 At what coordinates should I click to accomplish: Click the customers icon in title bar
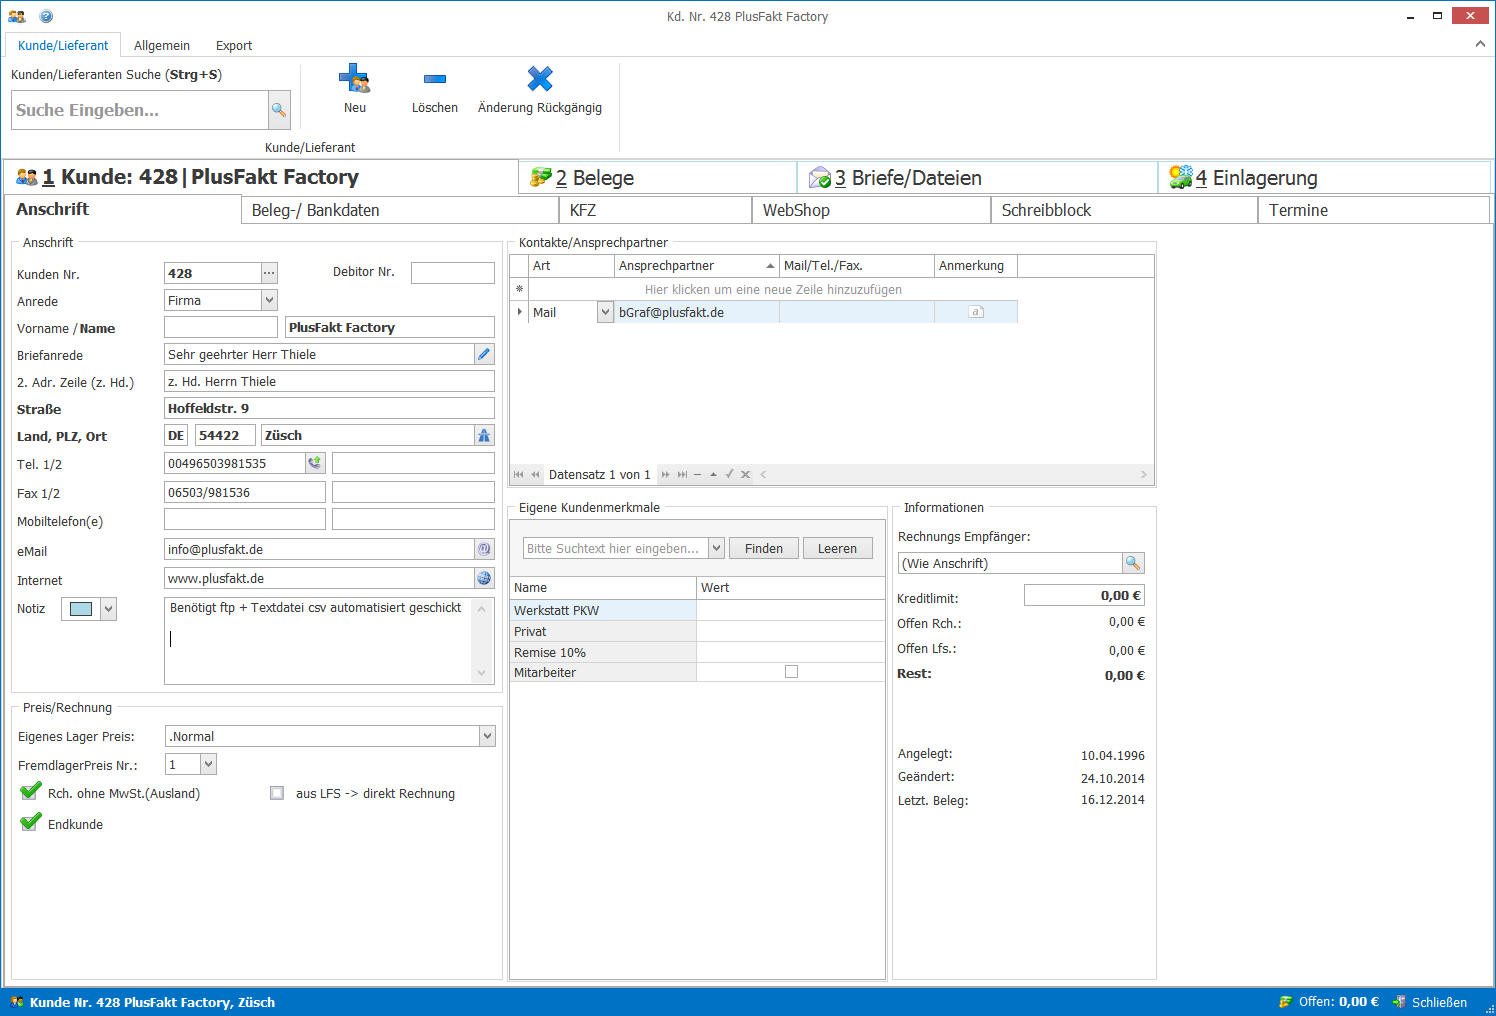tap(17, 16)
